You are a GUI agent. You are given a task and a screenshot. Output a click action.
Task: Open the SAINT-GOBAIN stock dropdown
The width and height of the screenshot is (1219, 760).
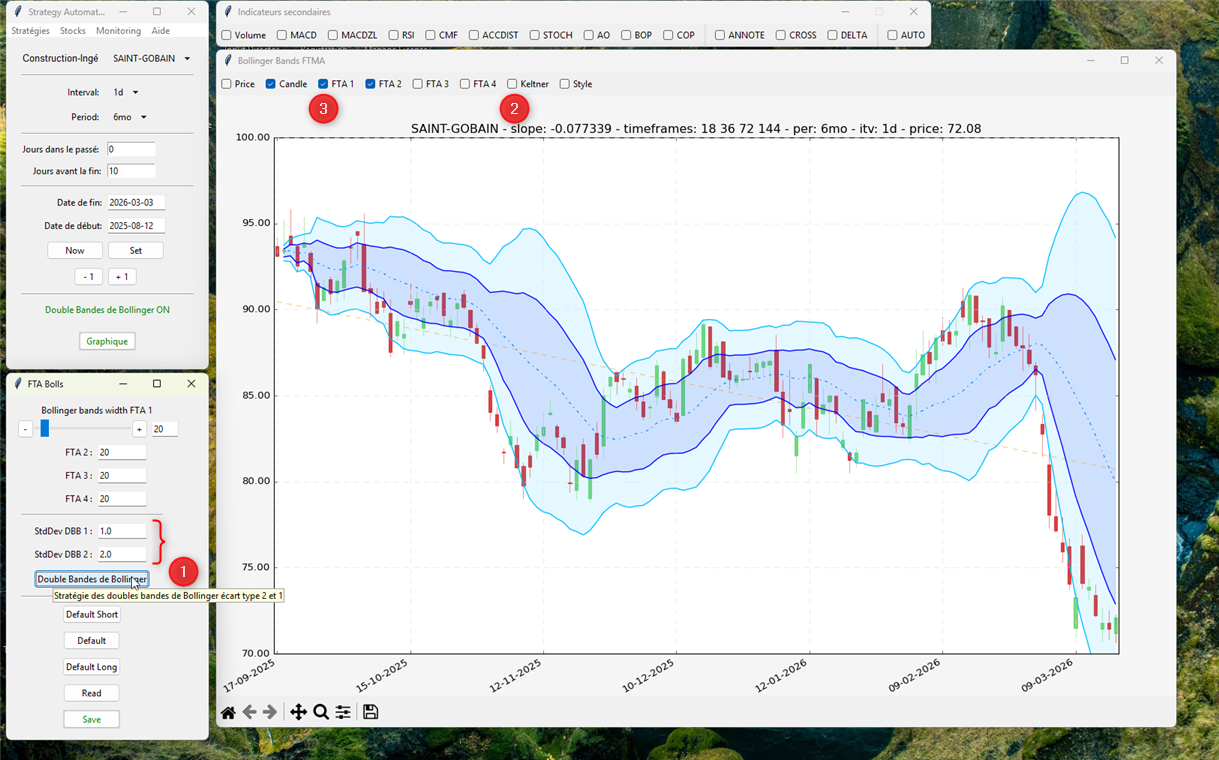[x=151, y=59]
